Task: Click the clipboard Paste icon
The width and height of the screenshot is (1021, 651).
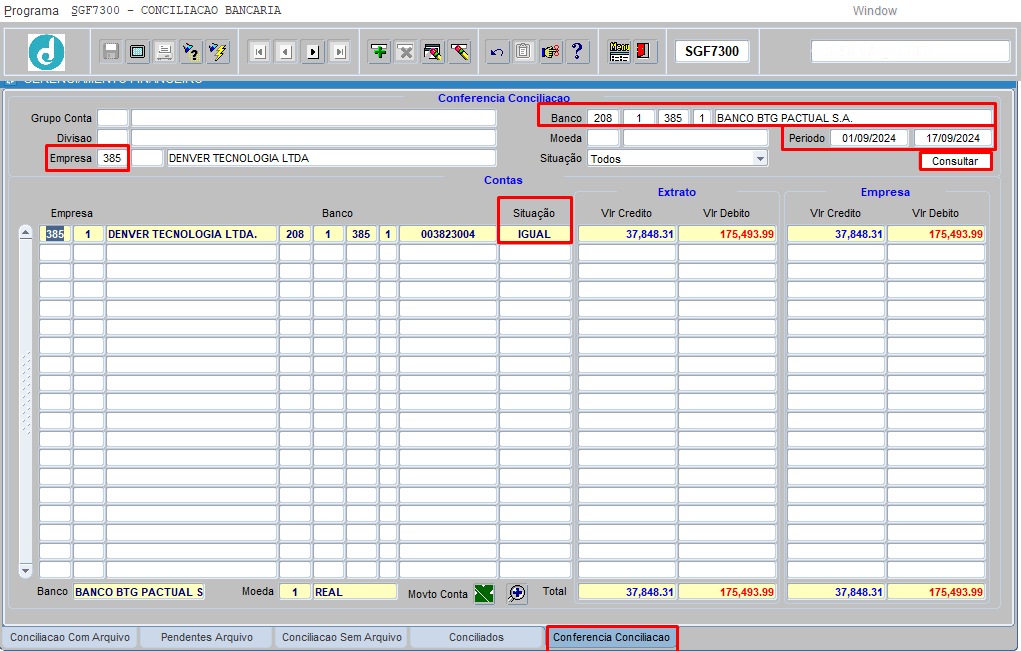Action: pos(524,51)
